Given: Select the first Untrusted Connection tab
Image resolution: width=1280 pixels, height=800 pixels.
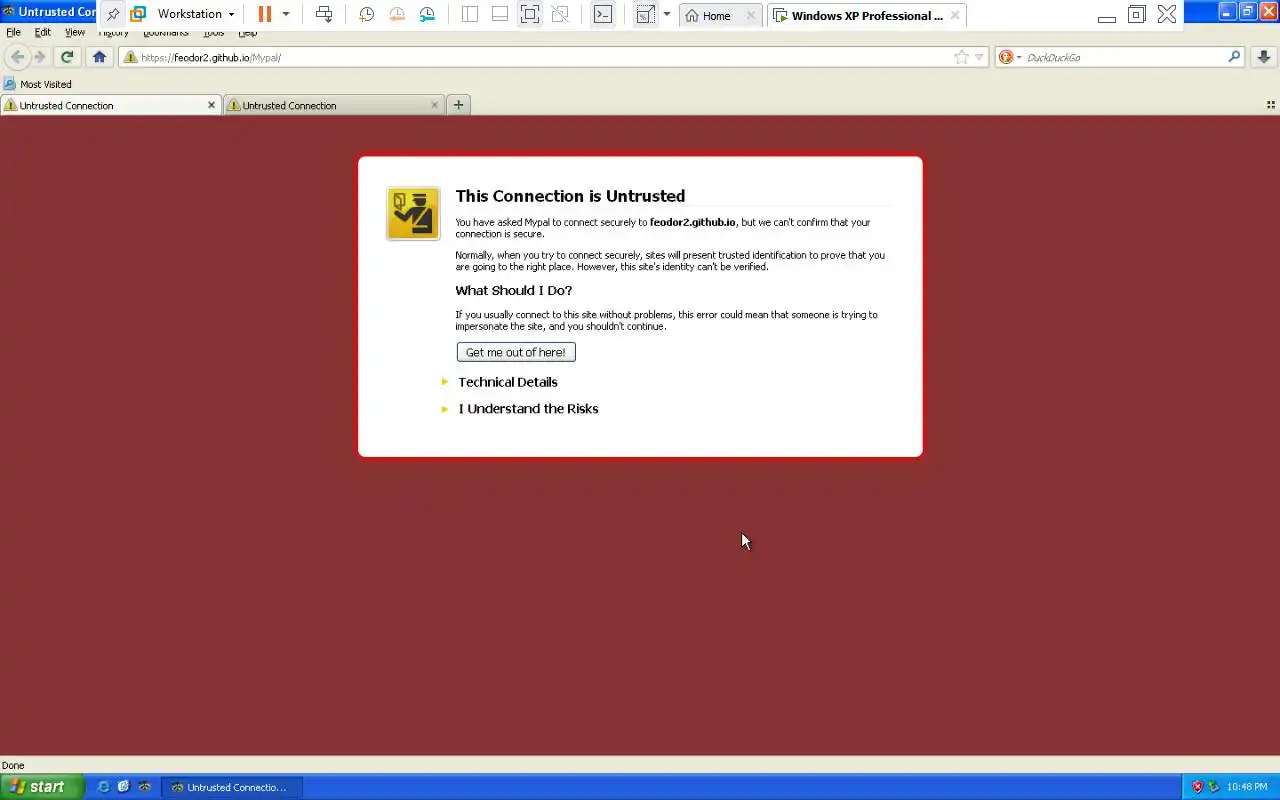Looking at the screenshot, I should pos(110,105).
